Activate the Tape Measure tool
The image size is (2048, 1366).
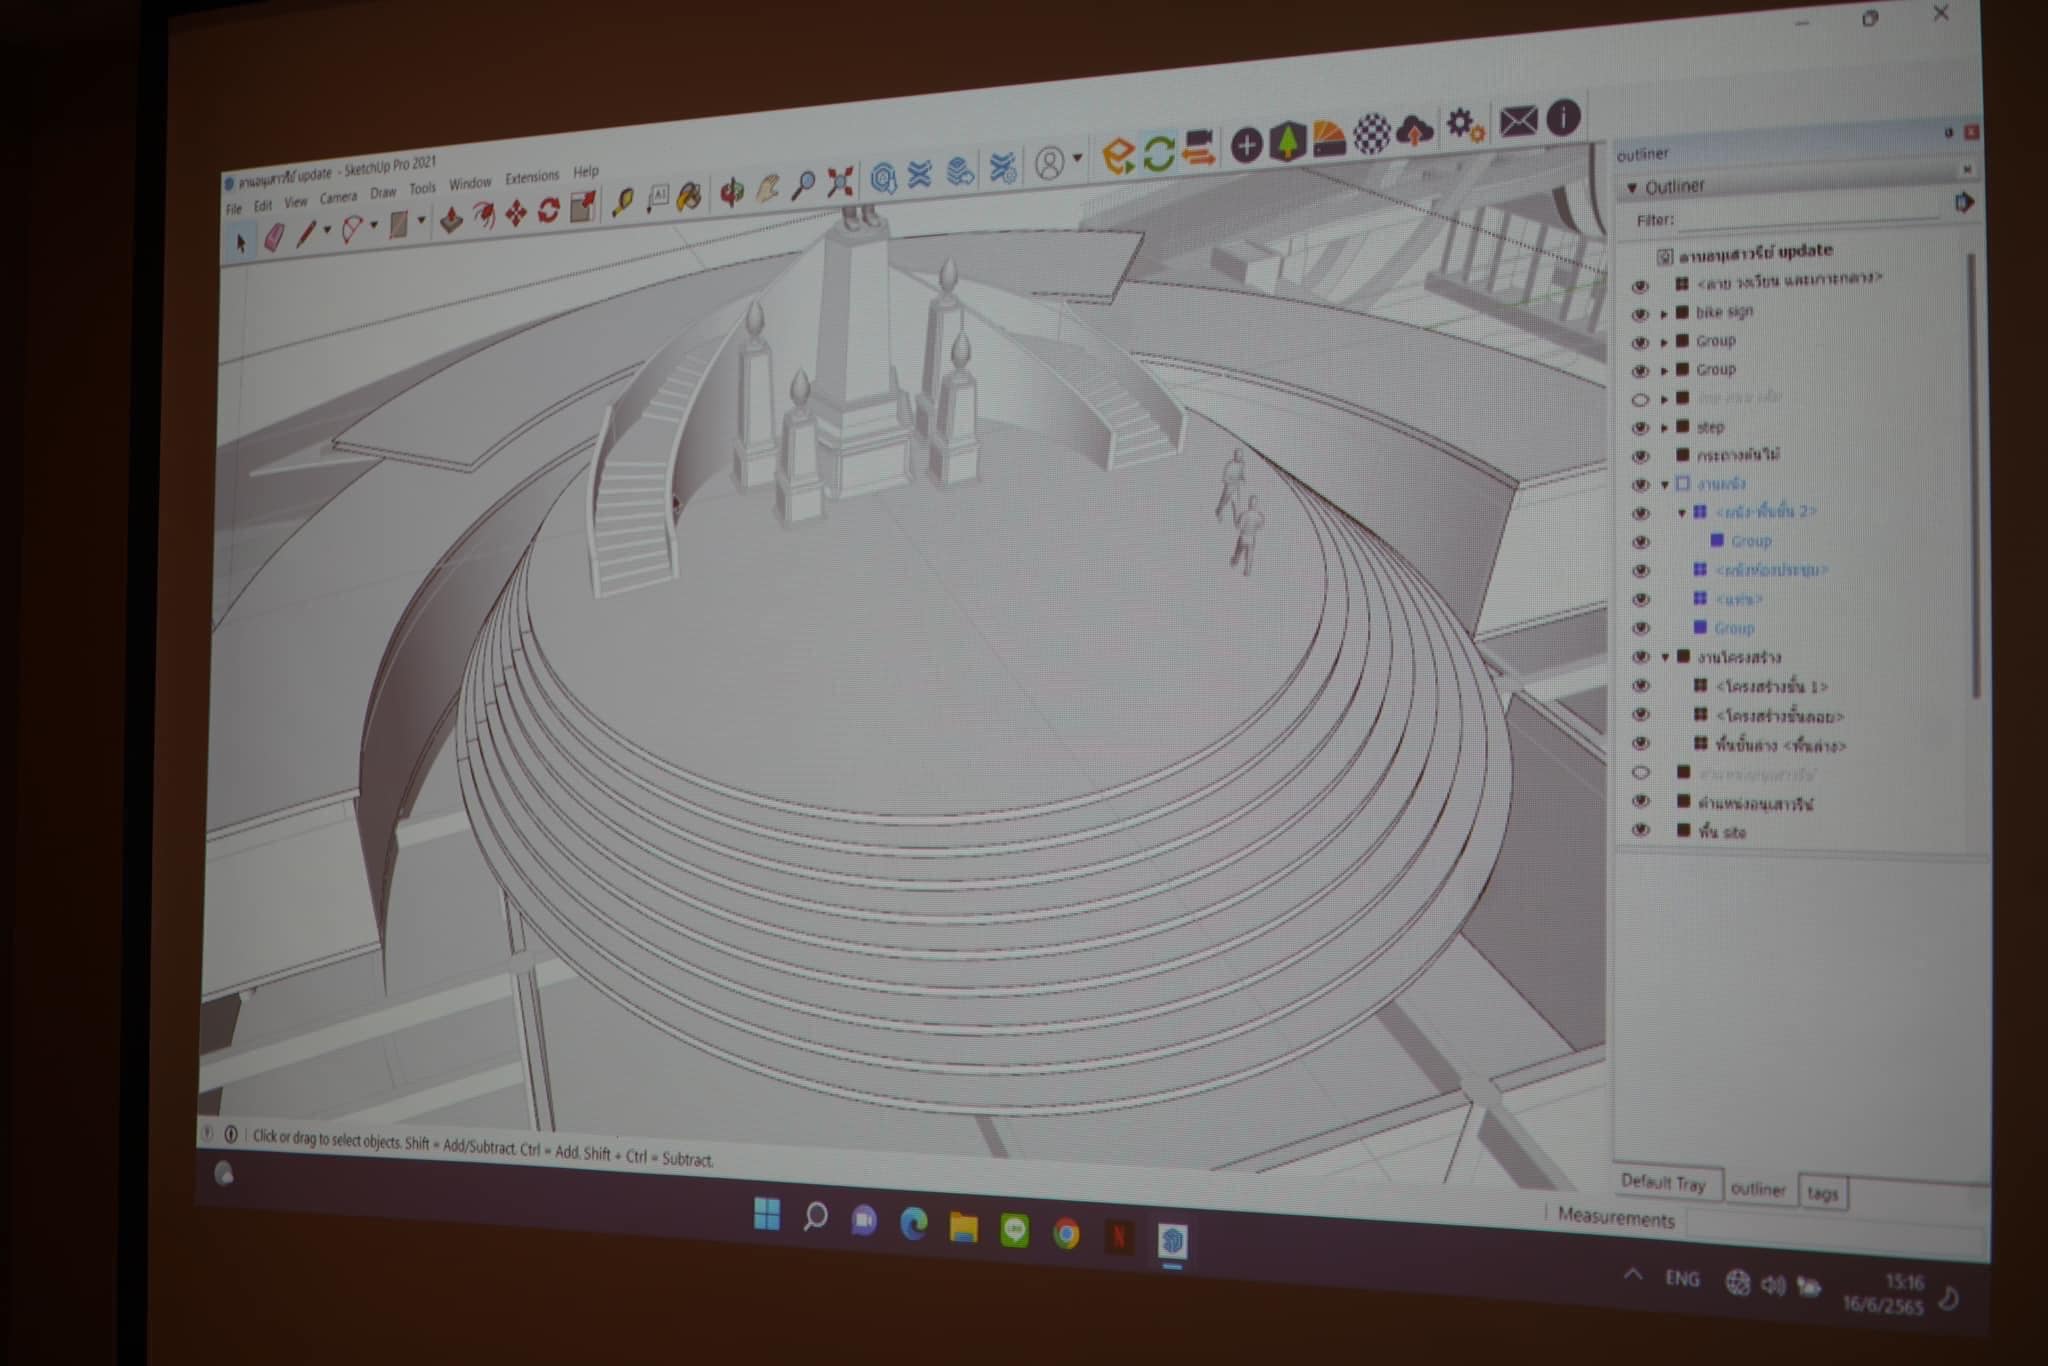click(622, 203)
